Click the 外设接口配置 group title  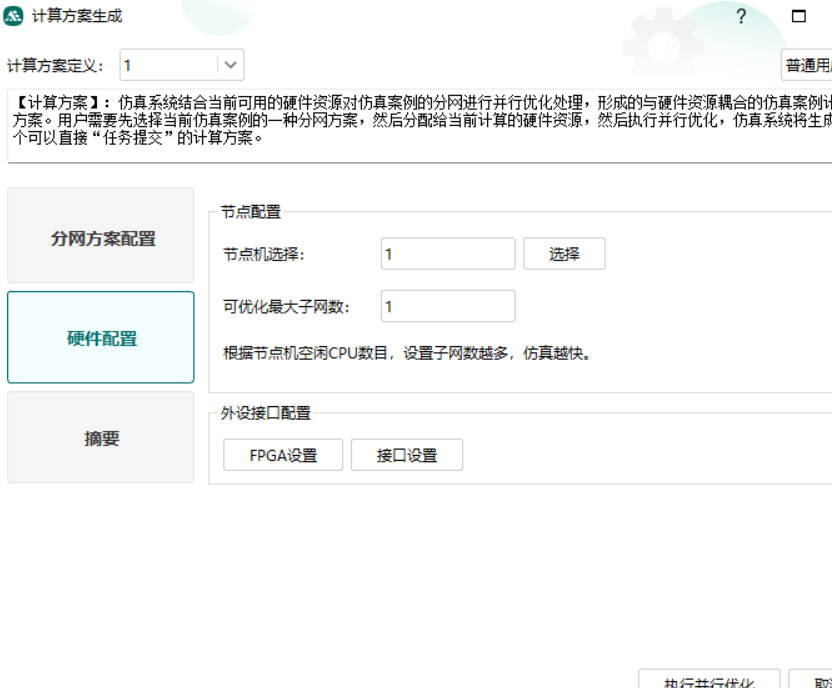pos(266,413)
